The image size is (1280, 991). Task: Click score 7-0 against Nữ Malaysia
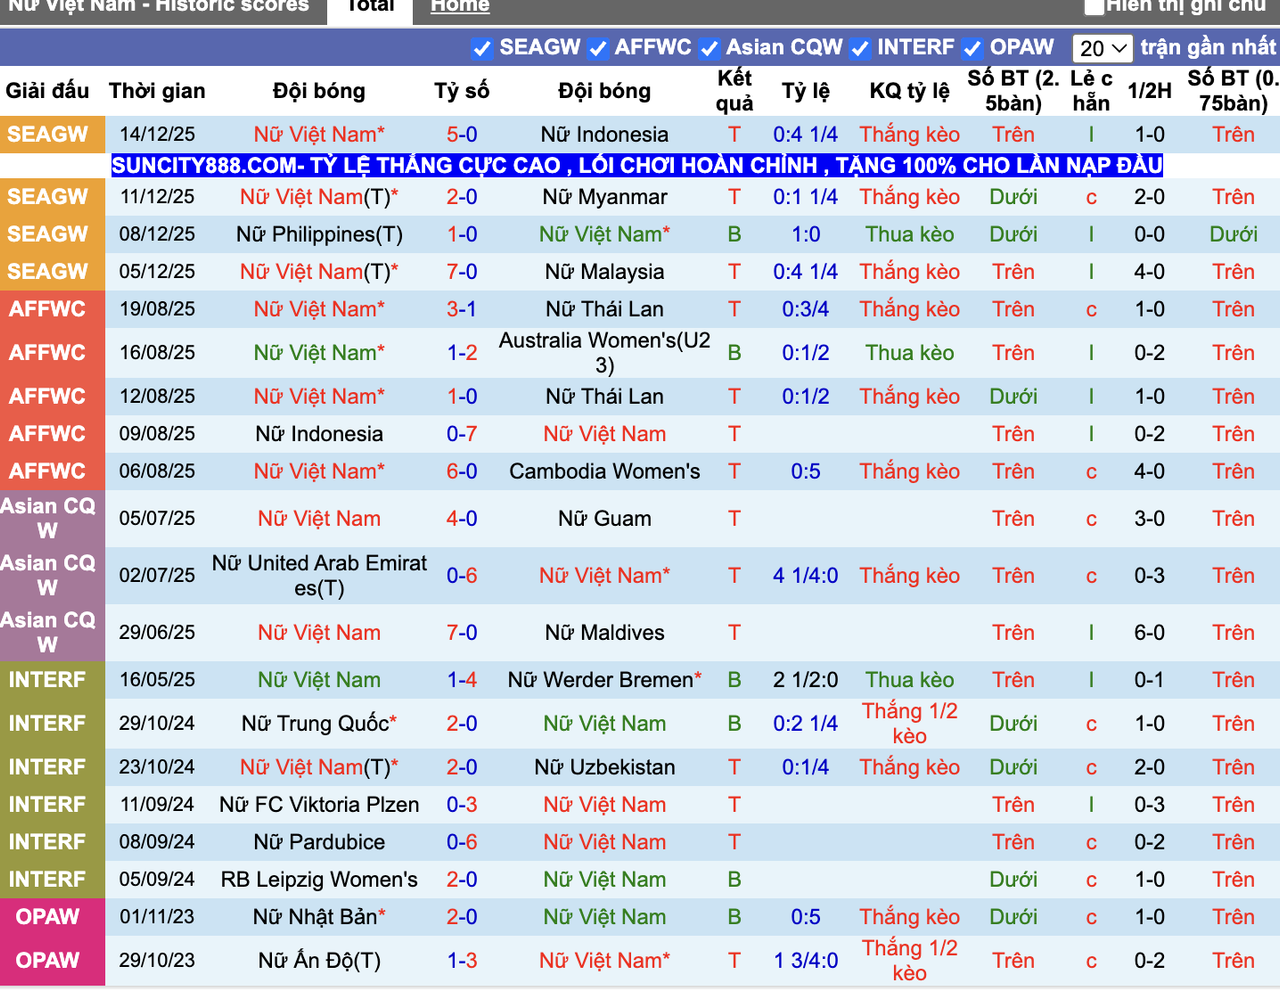(x=462, y=272)
